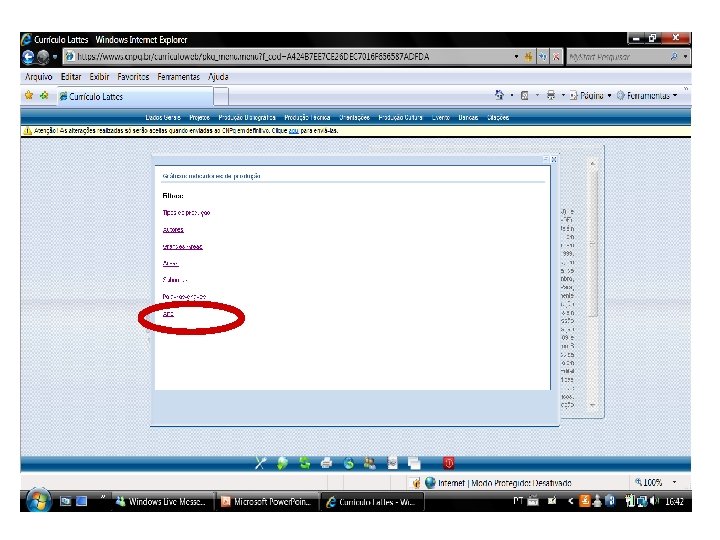Open the Favoritos menu
The image size is (720, 540).
pyautogui.click(x=133, y=77)
